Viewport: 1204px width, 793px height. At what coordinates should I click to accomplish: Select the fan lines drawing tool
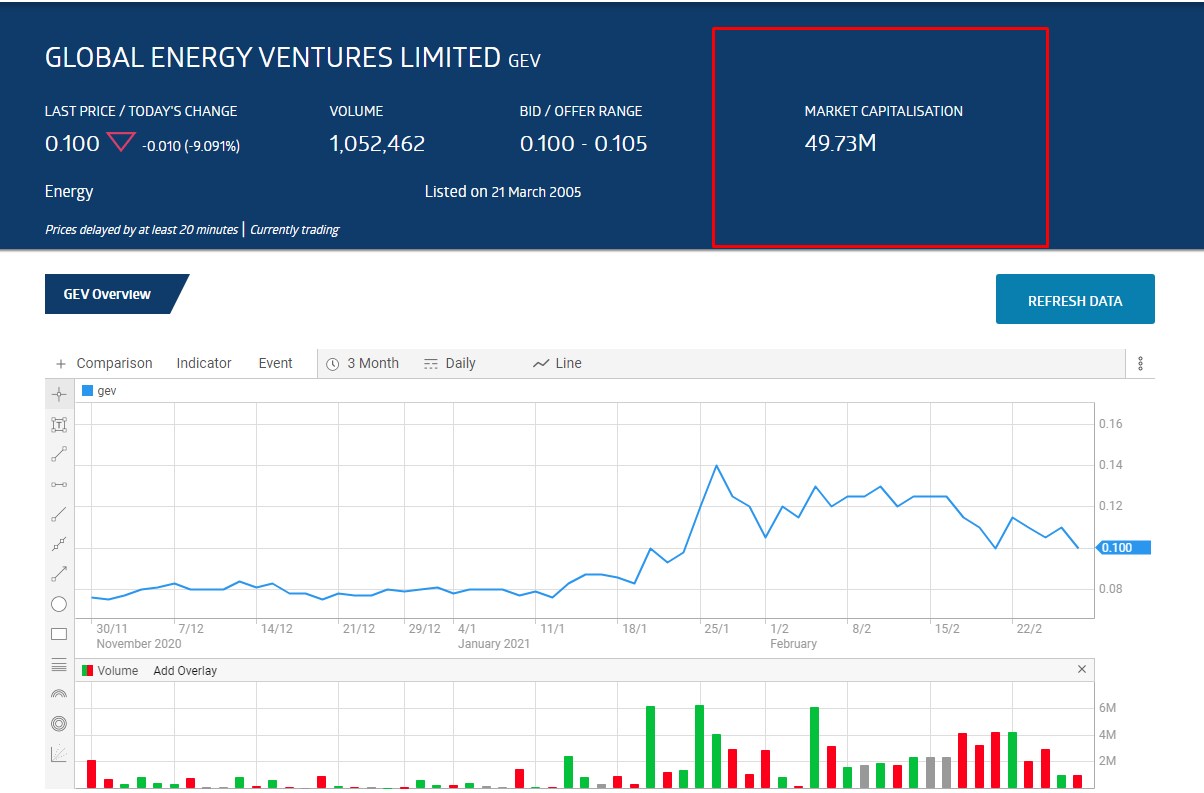pos(59,753)
